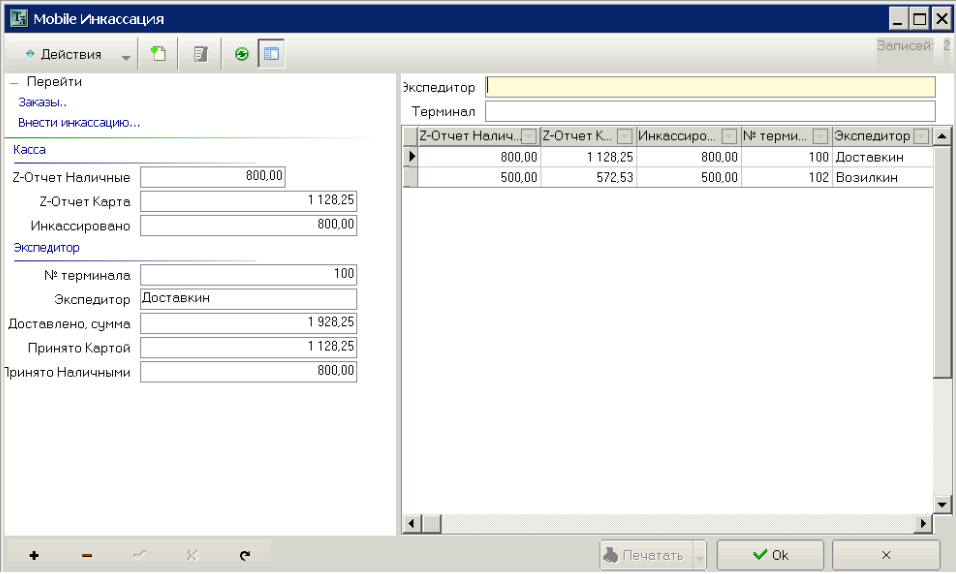Click Внести инкассацию... link
Viewport: 956px width, 574px height.
[79, 123]
